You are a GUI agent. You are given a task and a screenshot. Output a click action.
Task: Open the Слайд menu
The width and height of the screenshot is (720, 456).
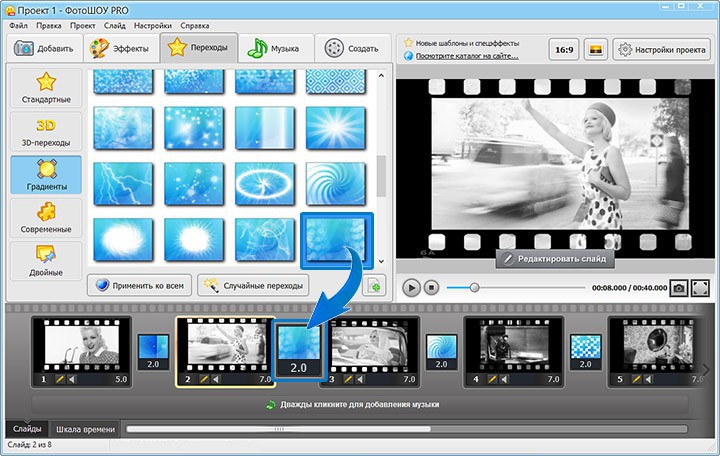(115, 26)
